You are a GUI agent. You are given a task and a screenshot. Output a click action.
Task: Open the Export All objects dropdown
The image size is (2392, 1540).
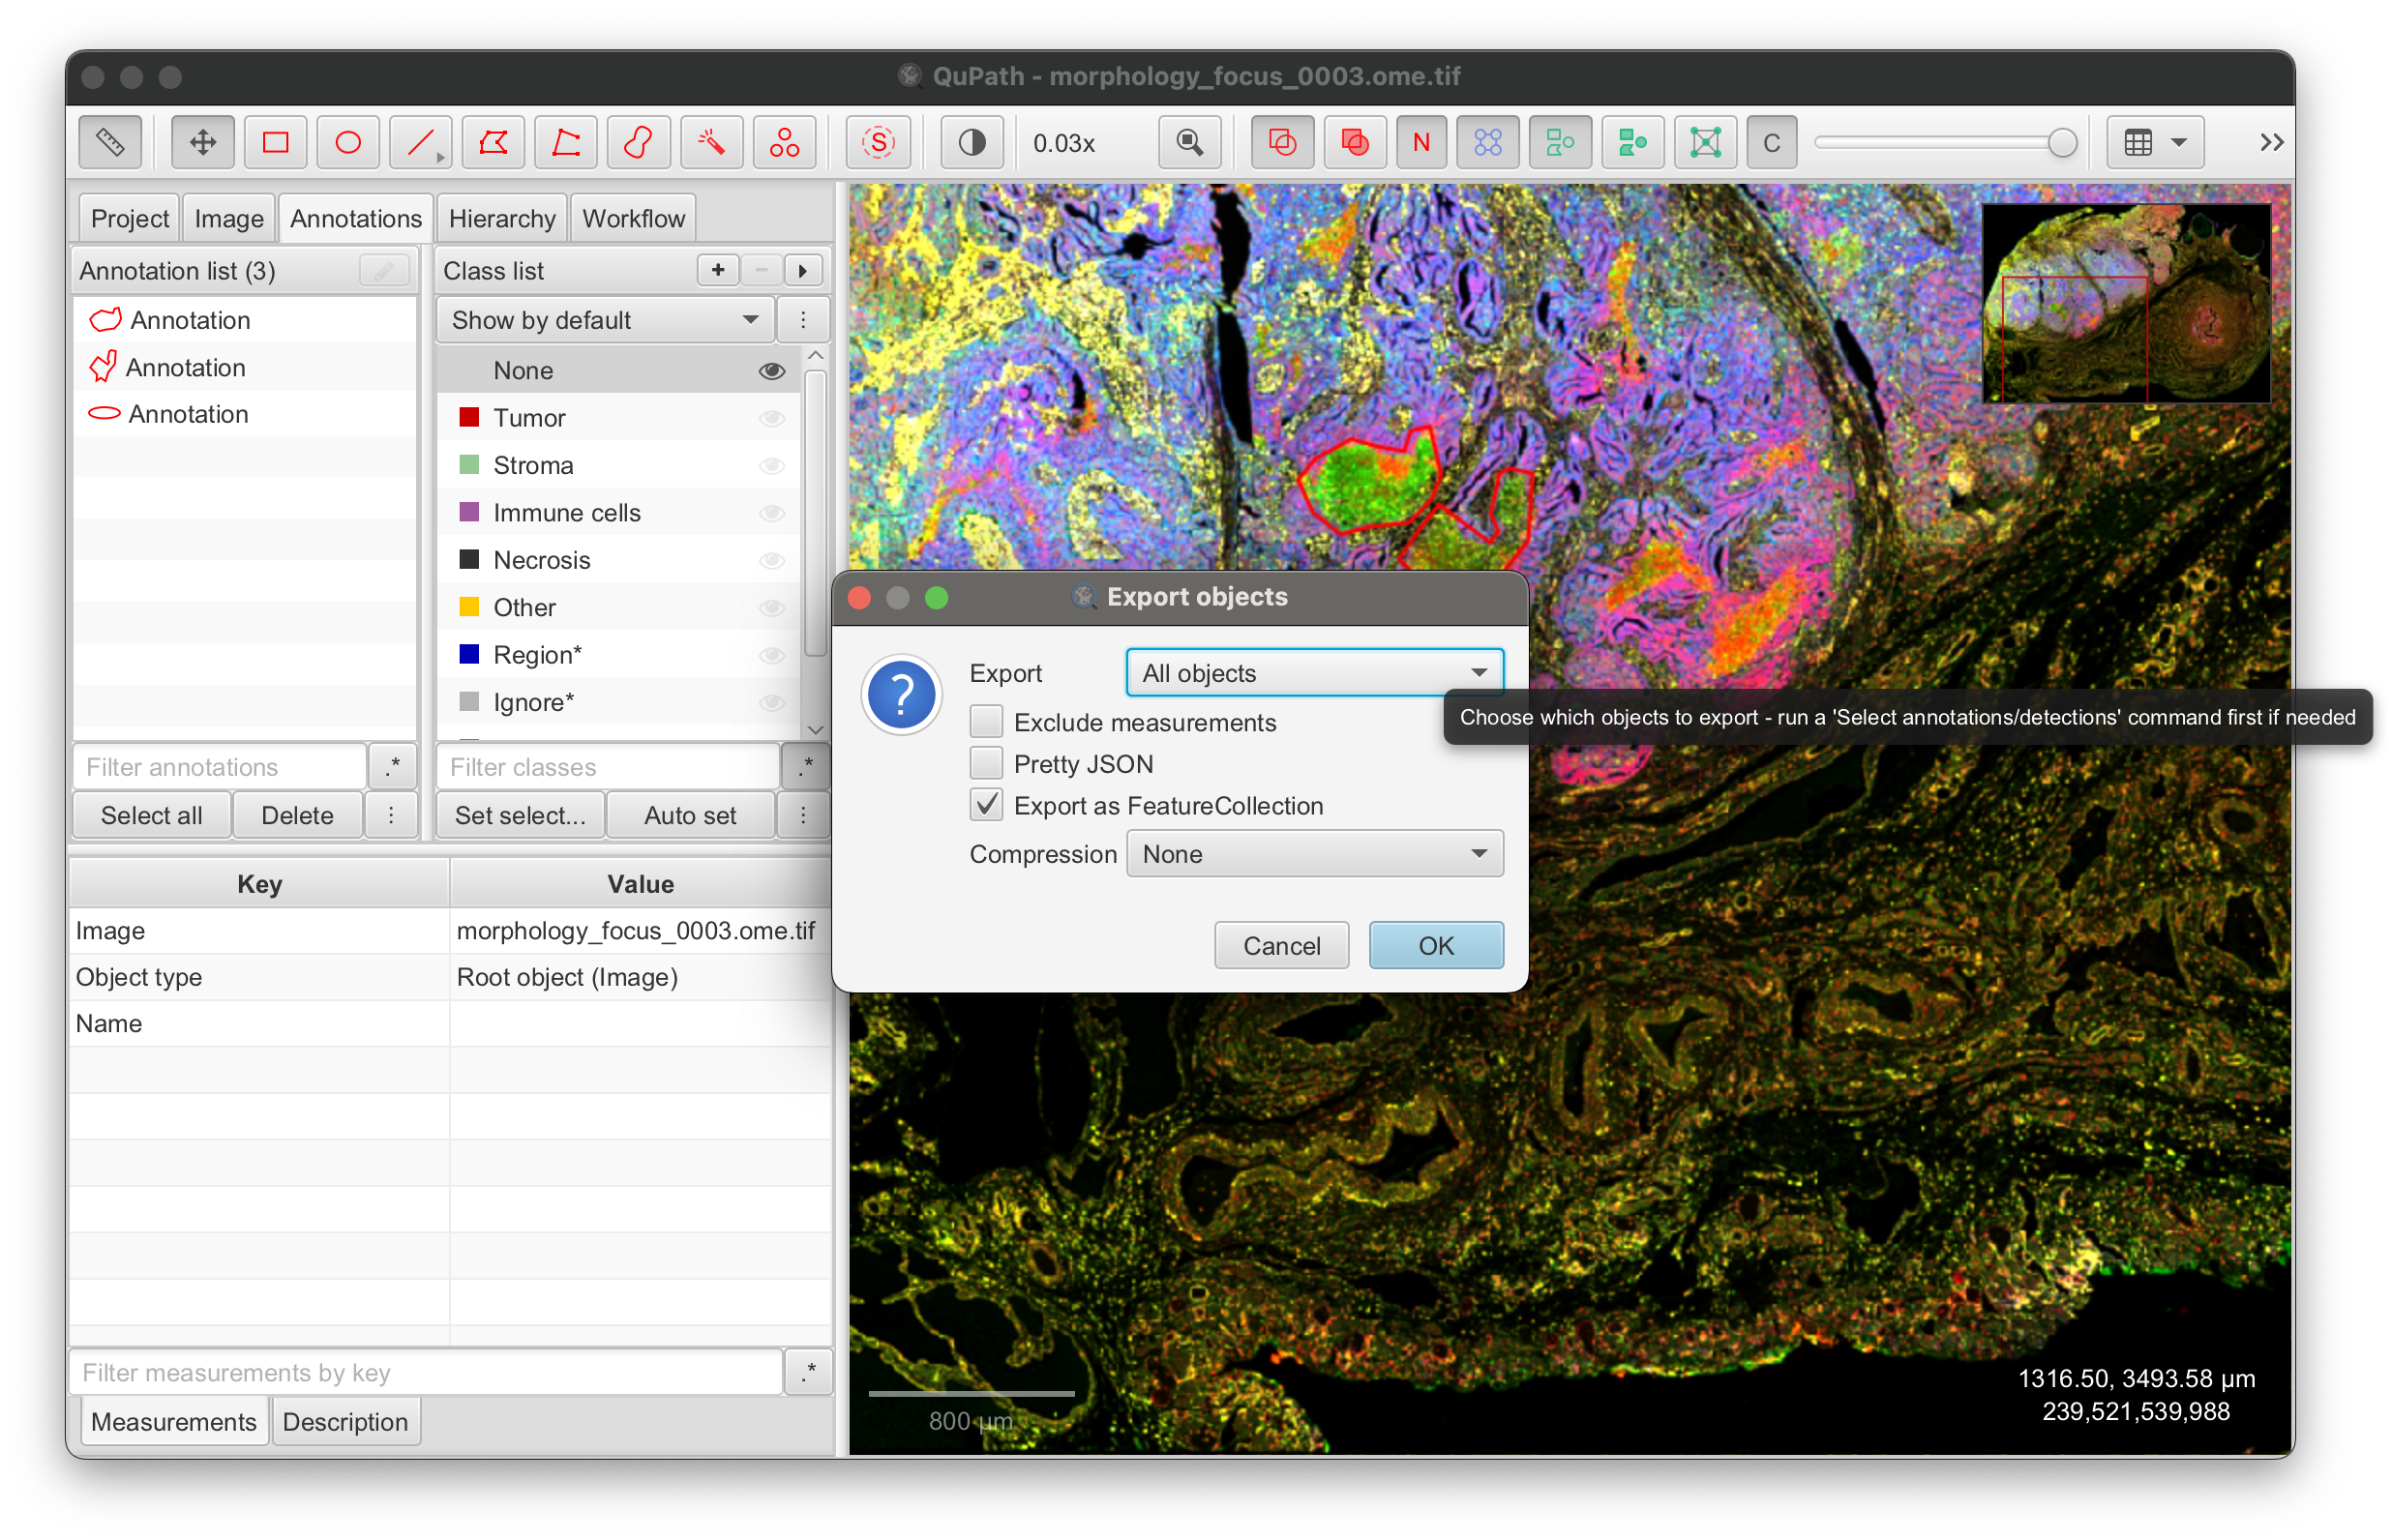1314,673
